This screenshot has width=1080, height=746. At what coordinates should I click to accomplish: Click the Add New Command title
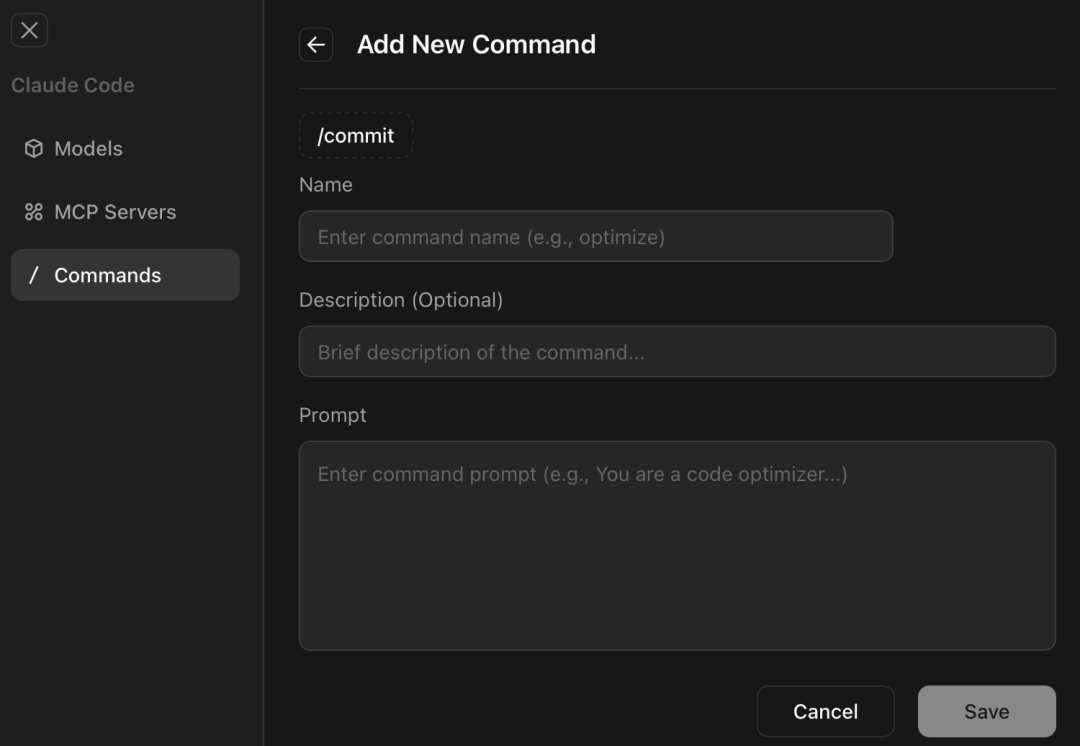coord(477,44)
